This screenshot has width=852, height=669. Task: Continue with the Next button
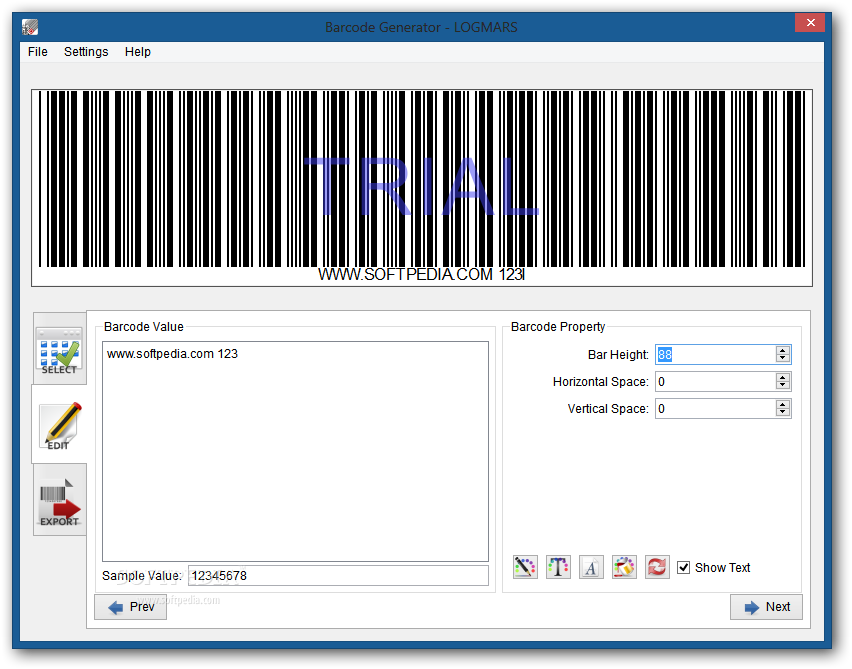click(x=766, y=607)
